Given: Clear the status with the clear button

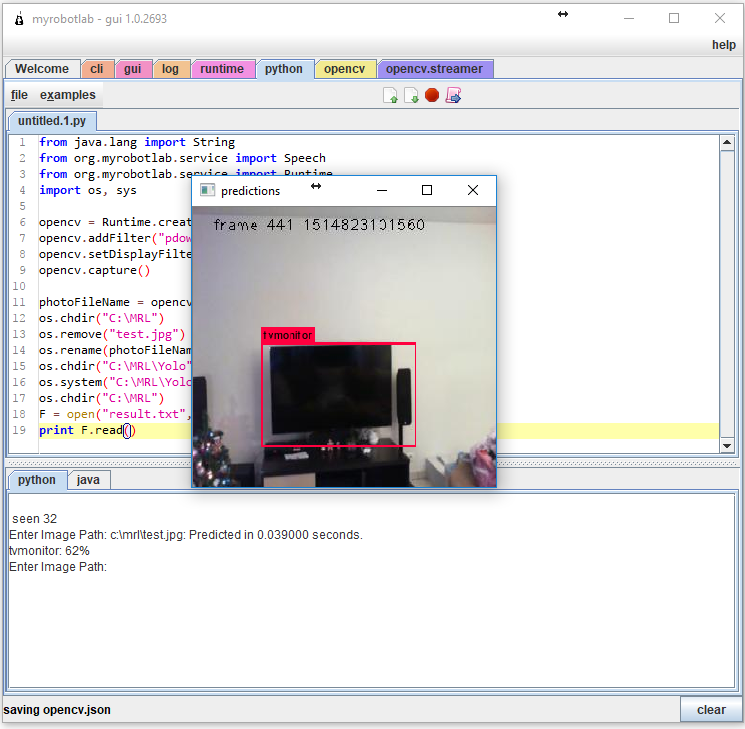Looking at the screenshot, I should [711, 710].
